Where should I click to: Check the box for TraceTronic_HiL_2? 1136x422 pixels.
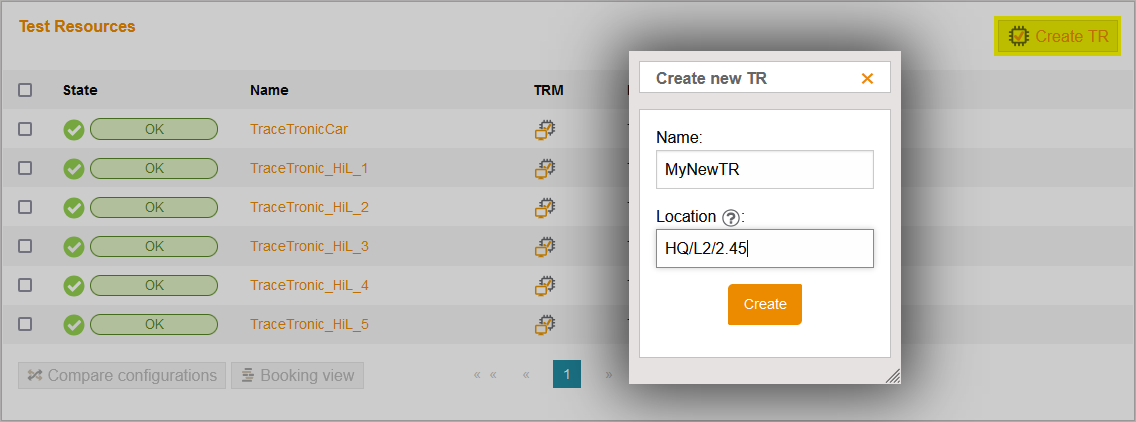pyautogui.click(x=25, y=207)
